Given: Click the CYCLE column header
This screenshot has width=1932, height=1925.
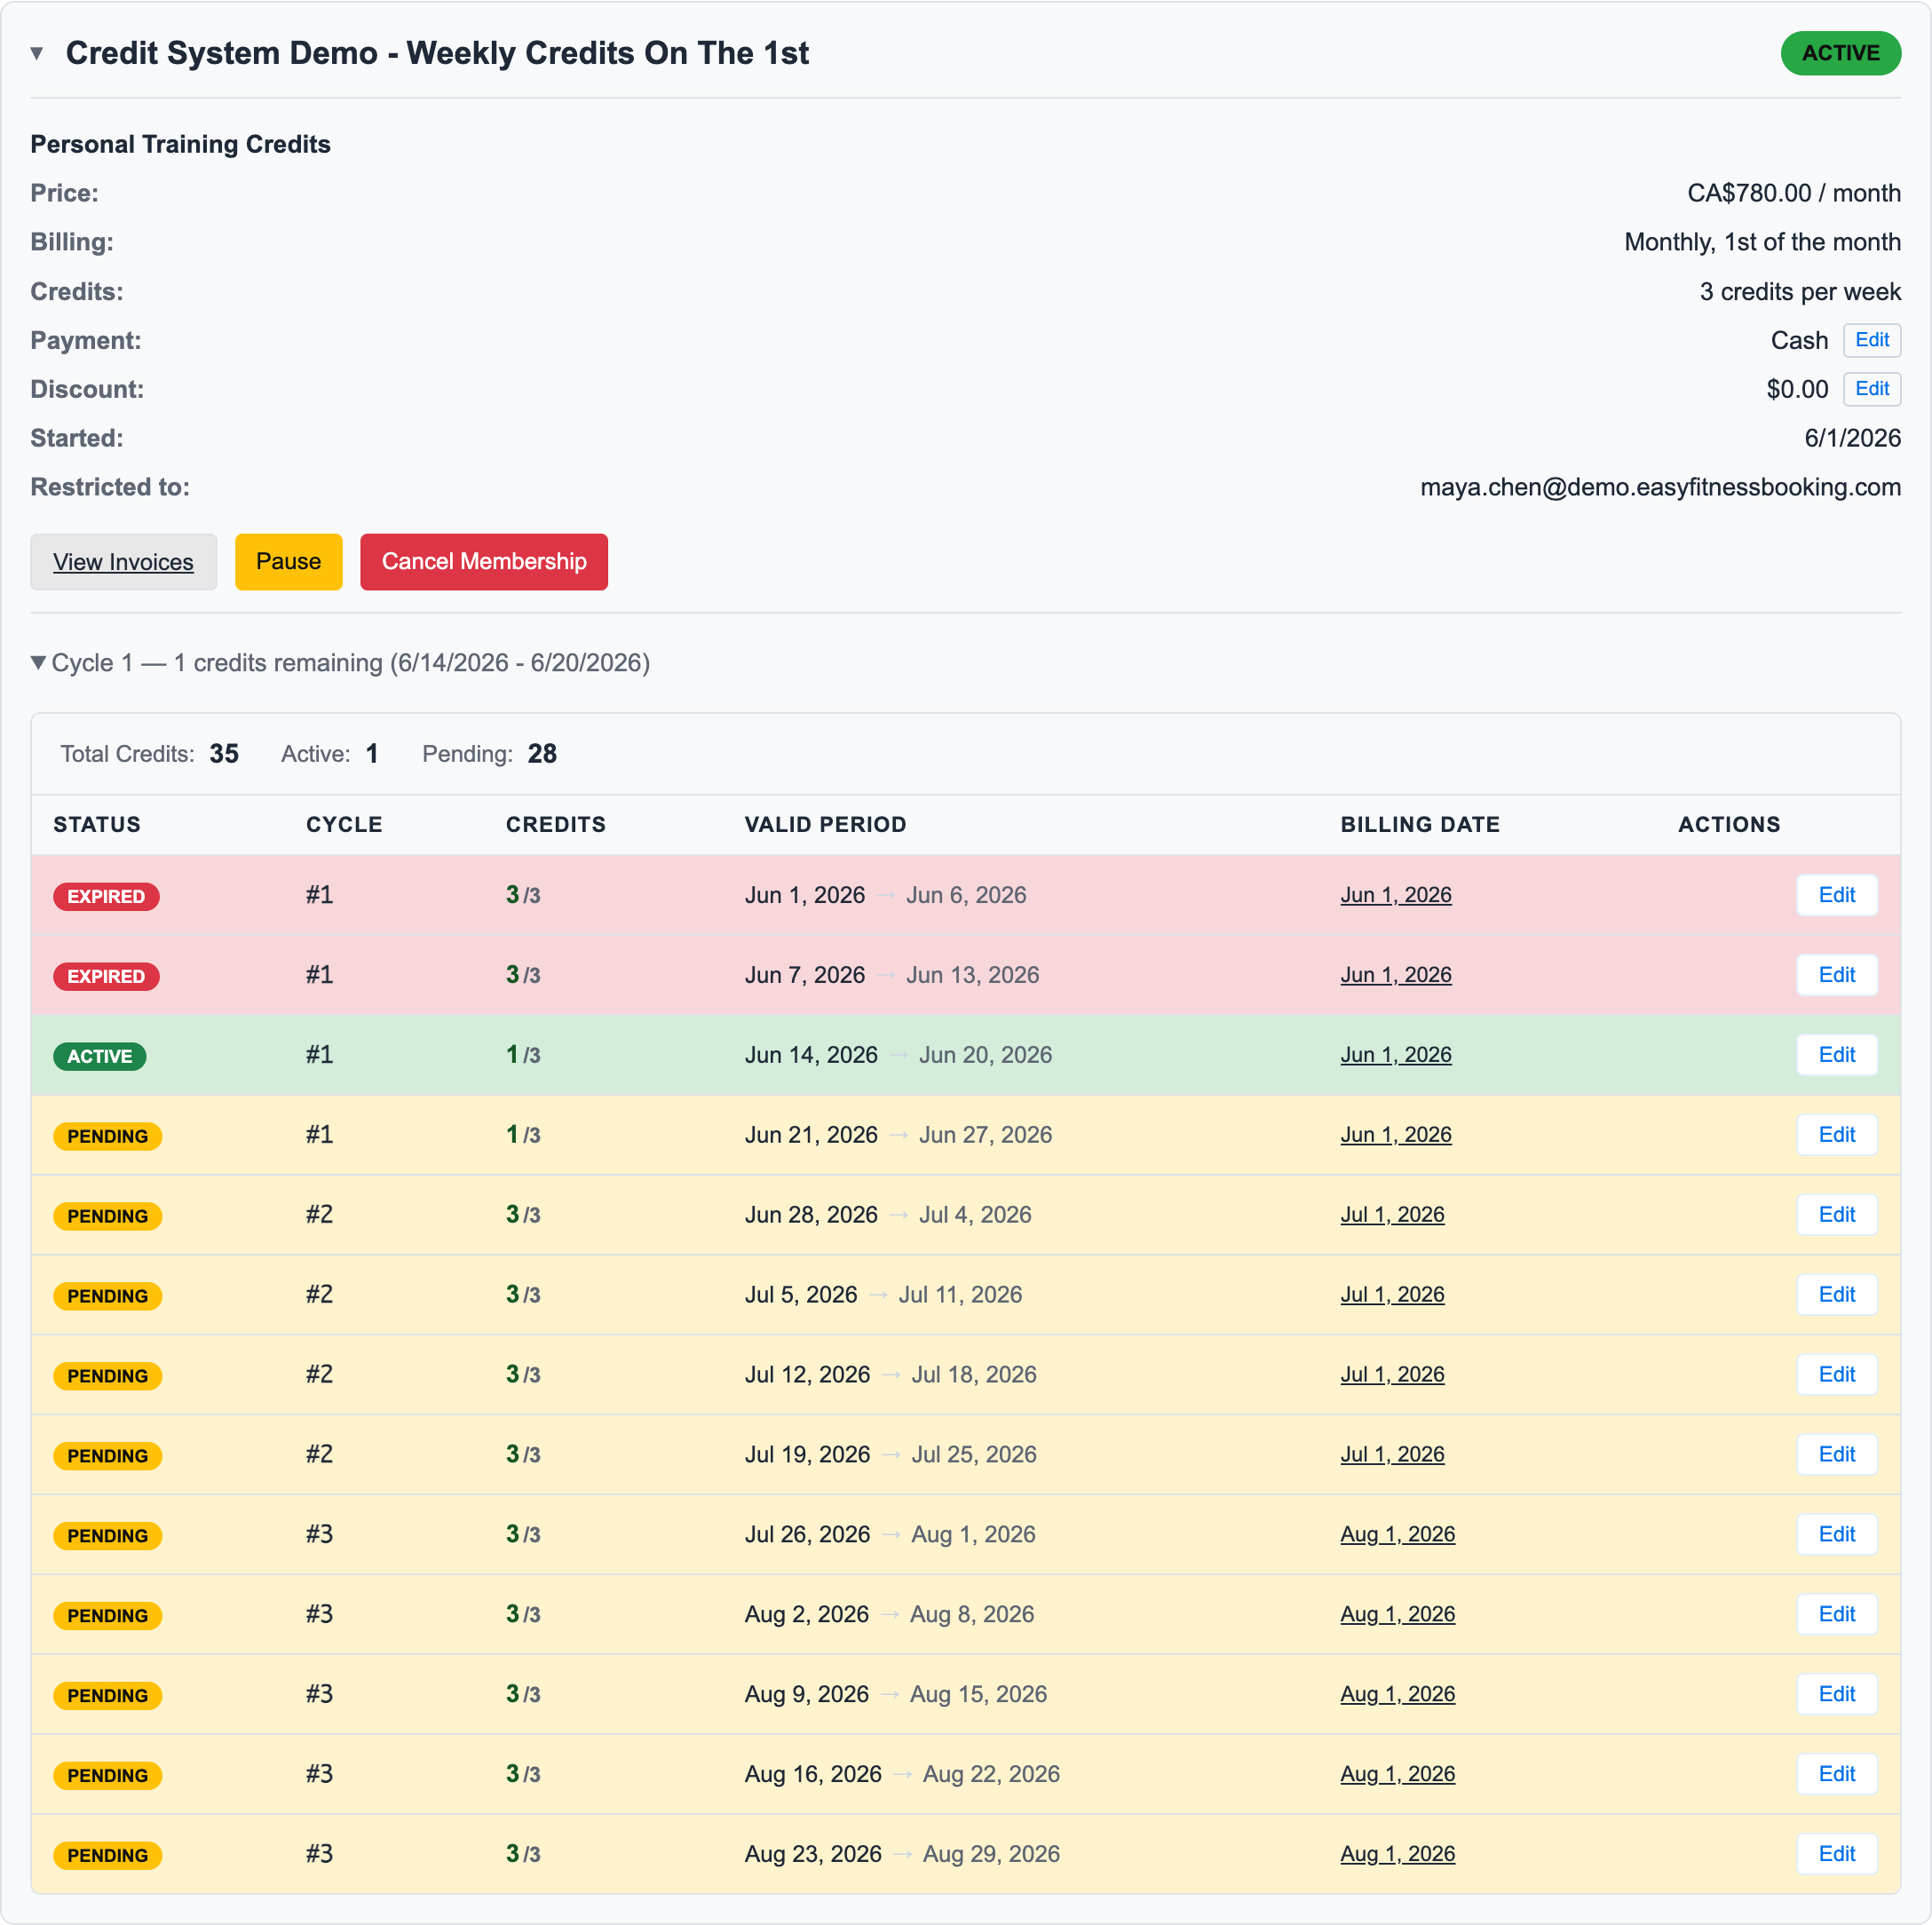Looking at the screenshot, I should pyautogui.click(x=344, y=825).
